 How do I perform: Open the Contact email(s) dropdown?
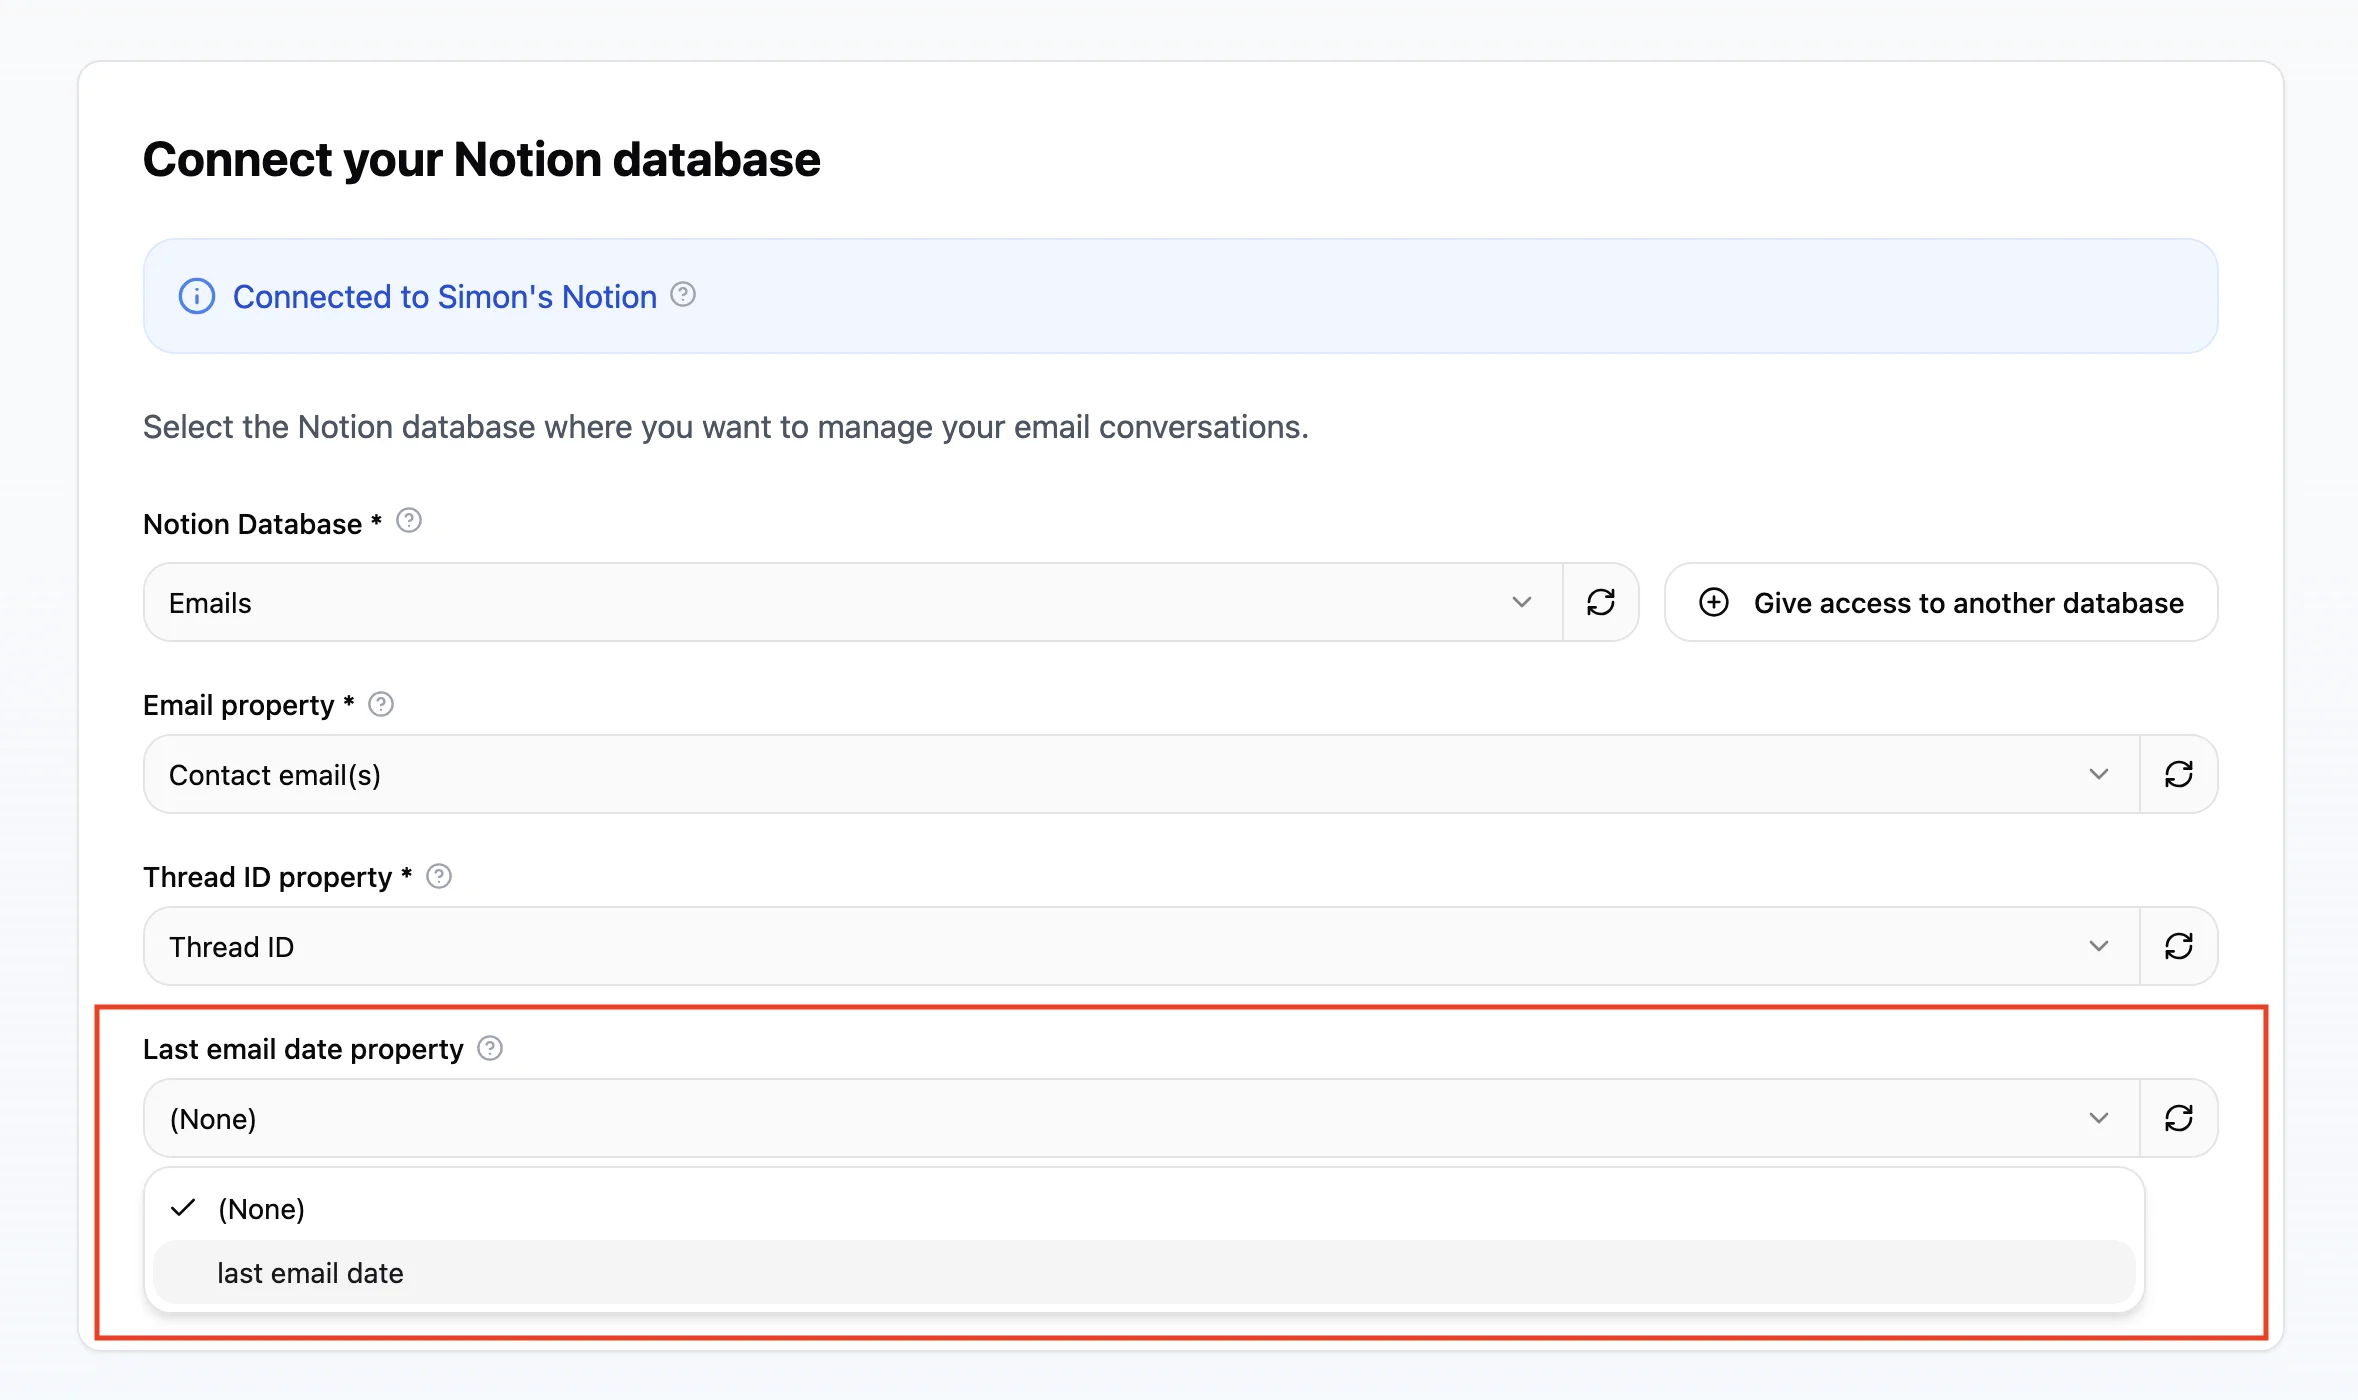(x=1141, y=774)
